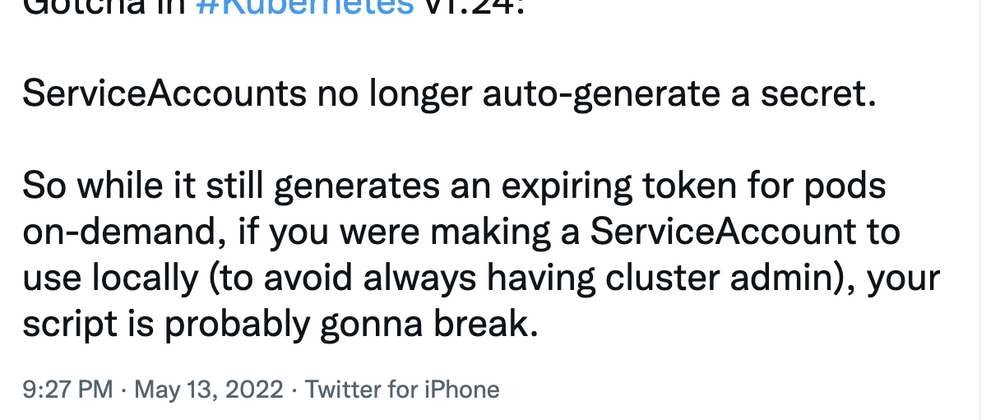
Task: Click "ServiceAccount" in the on-demand line
Action: pos(724,232)
